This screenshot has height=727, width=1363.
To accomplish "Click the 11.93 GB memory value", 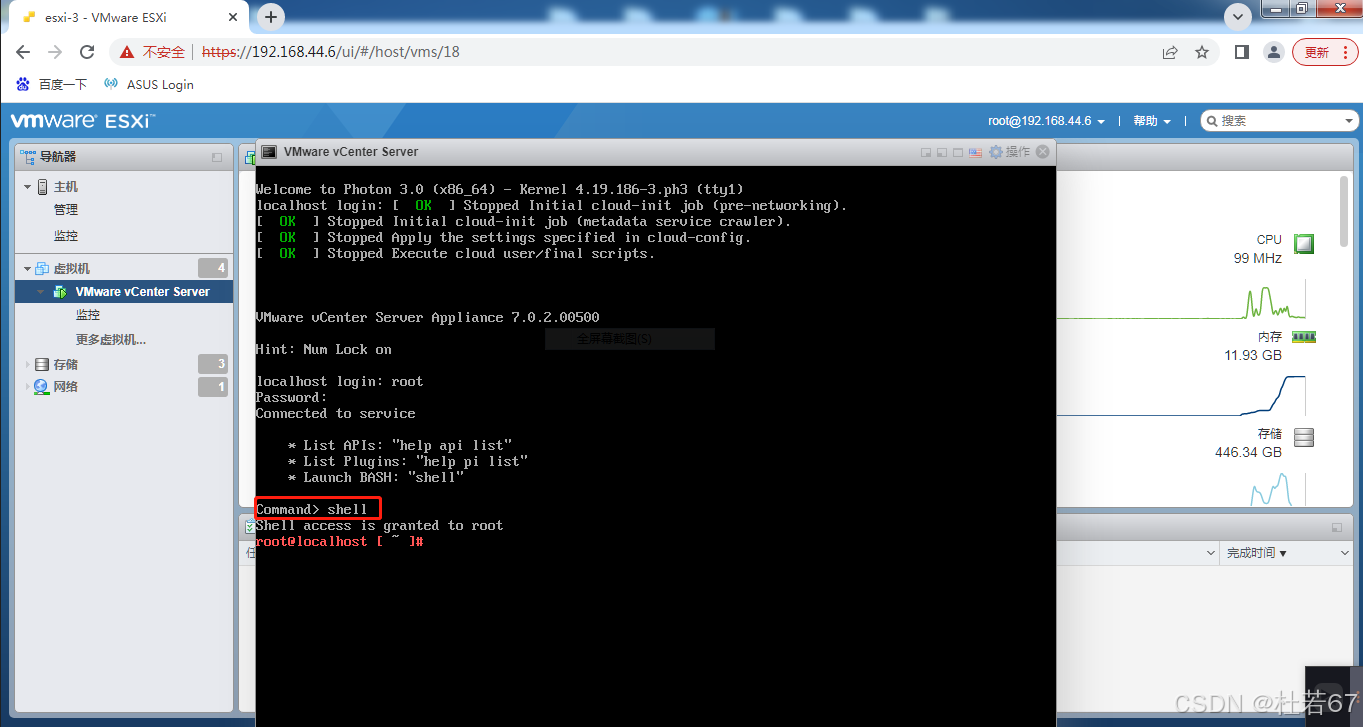I will click(x=1252, y=356).
